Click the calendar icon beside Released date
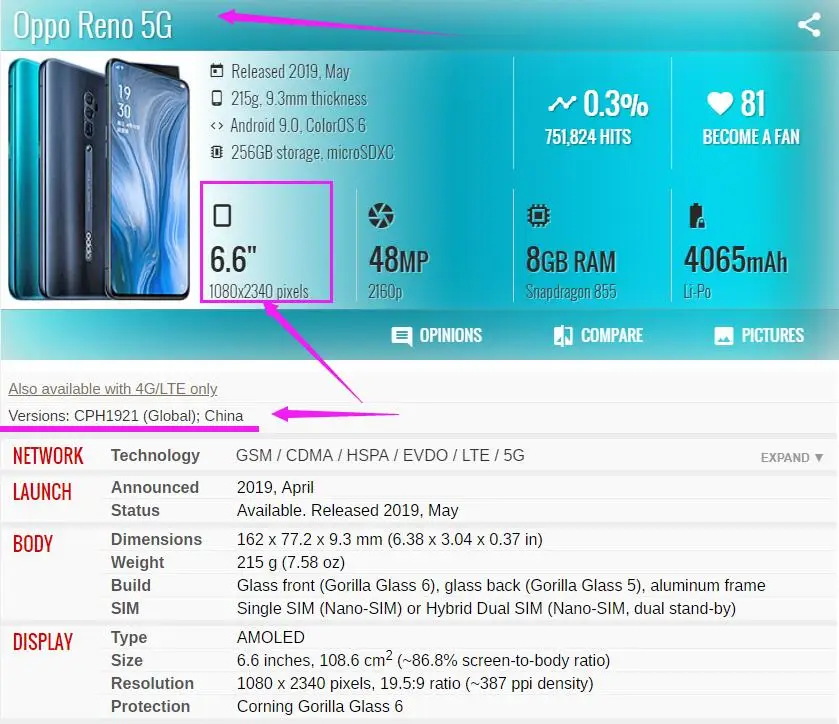 [217, 71]
